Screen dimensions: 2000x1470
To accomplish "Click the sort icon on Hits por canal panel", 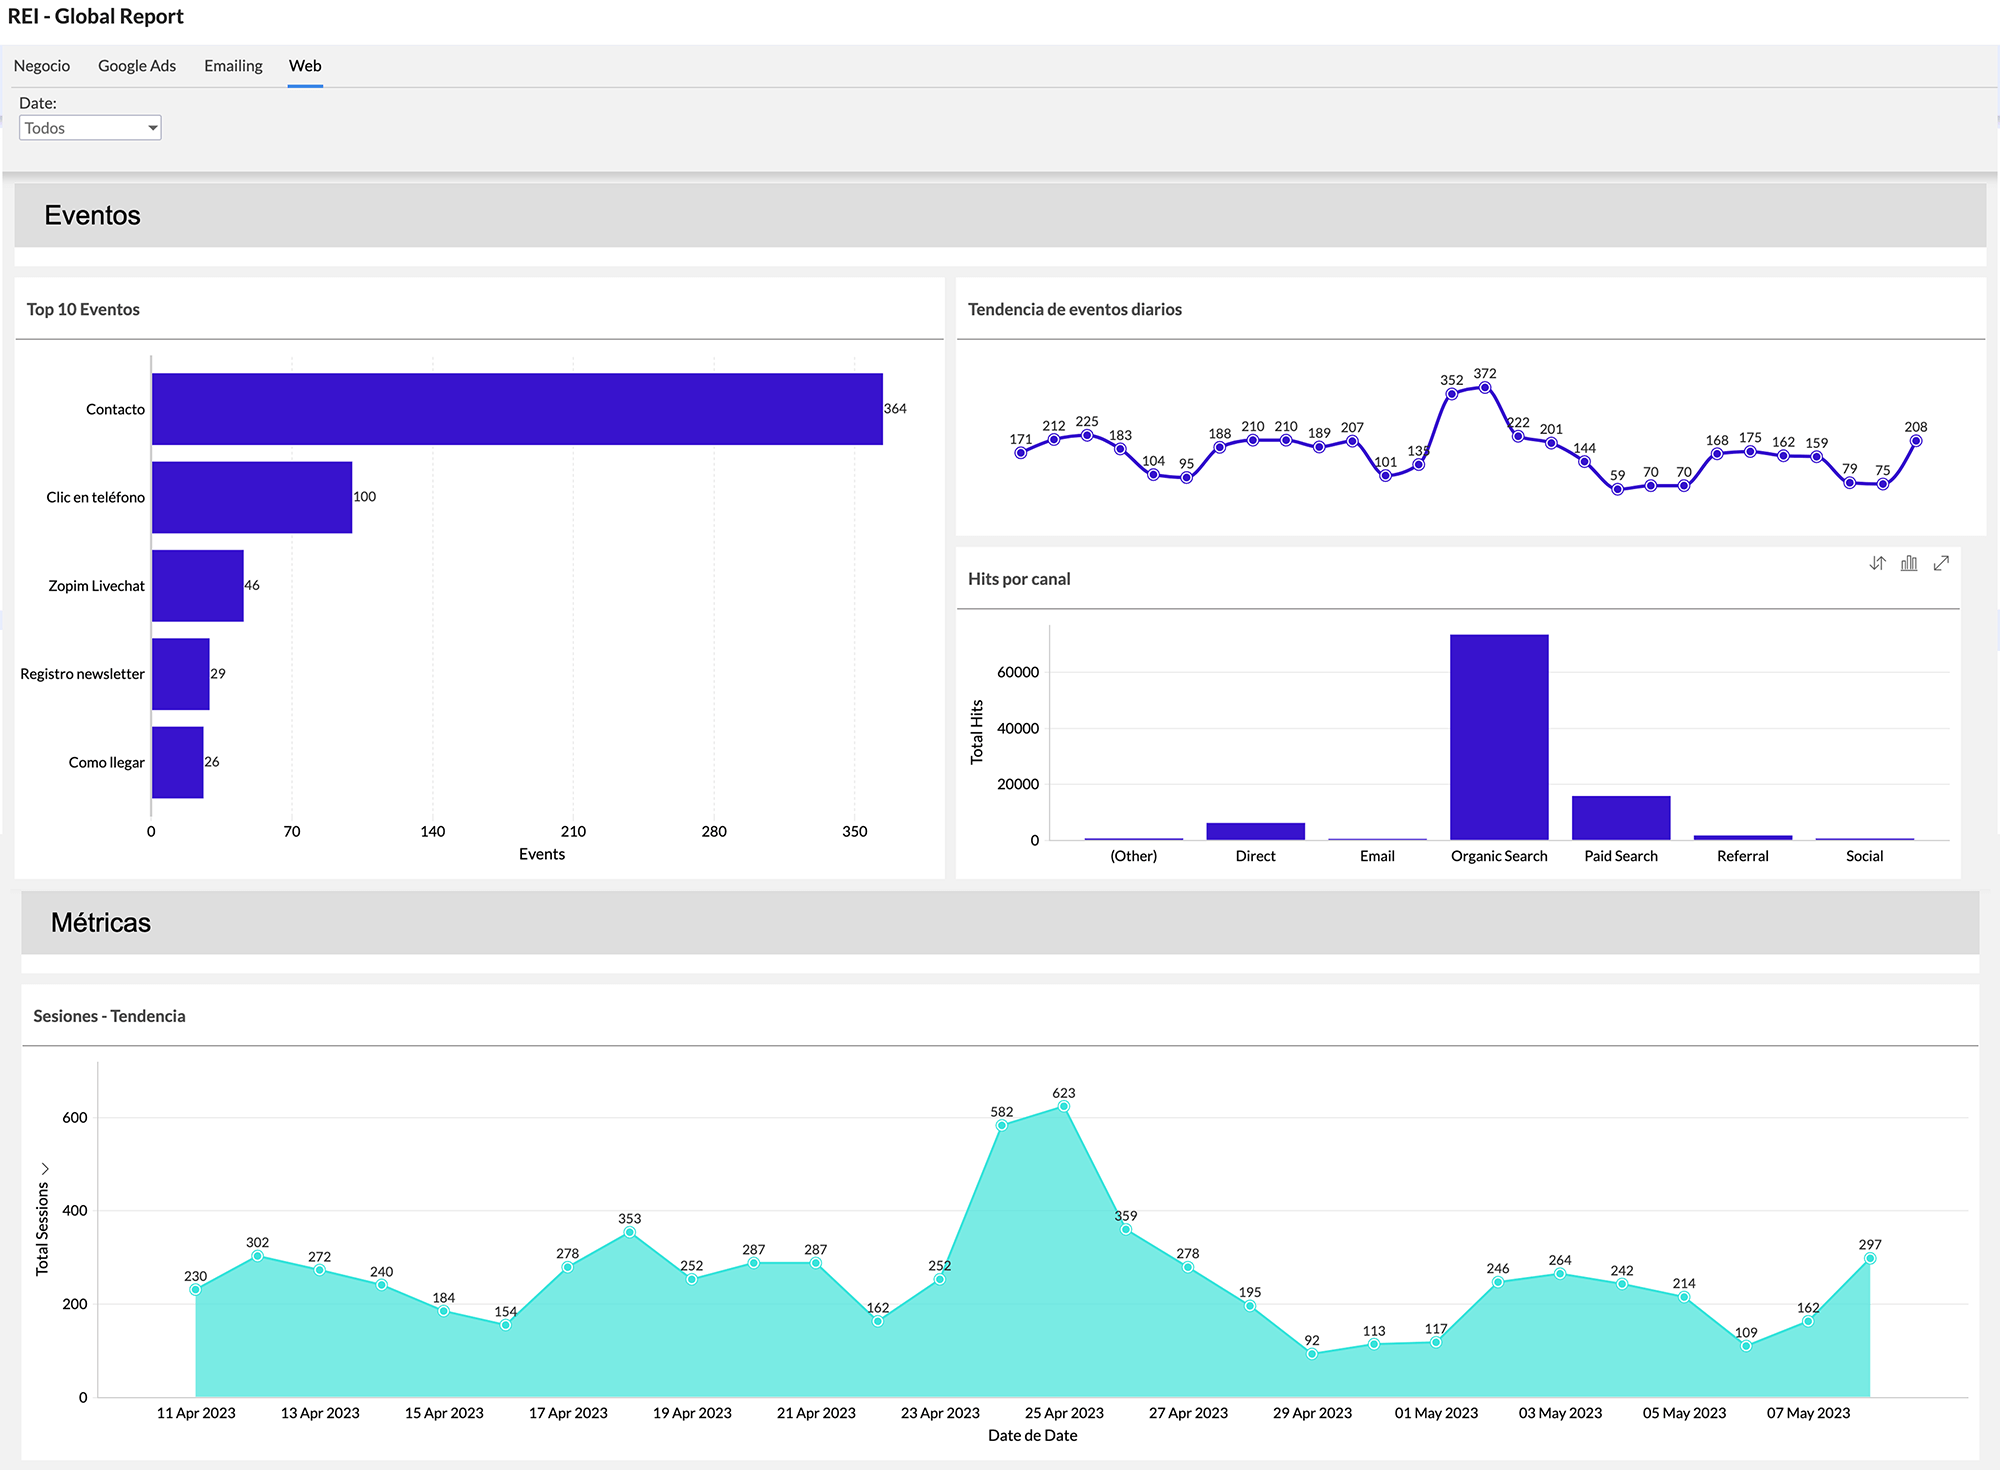I will pos(1878,563).
